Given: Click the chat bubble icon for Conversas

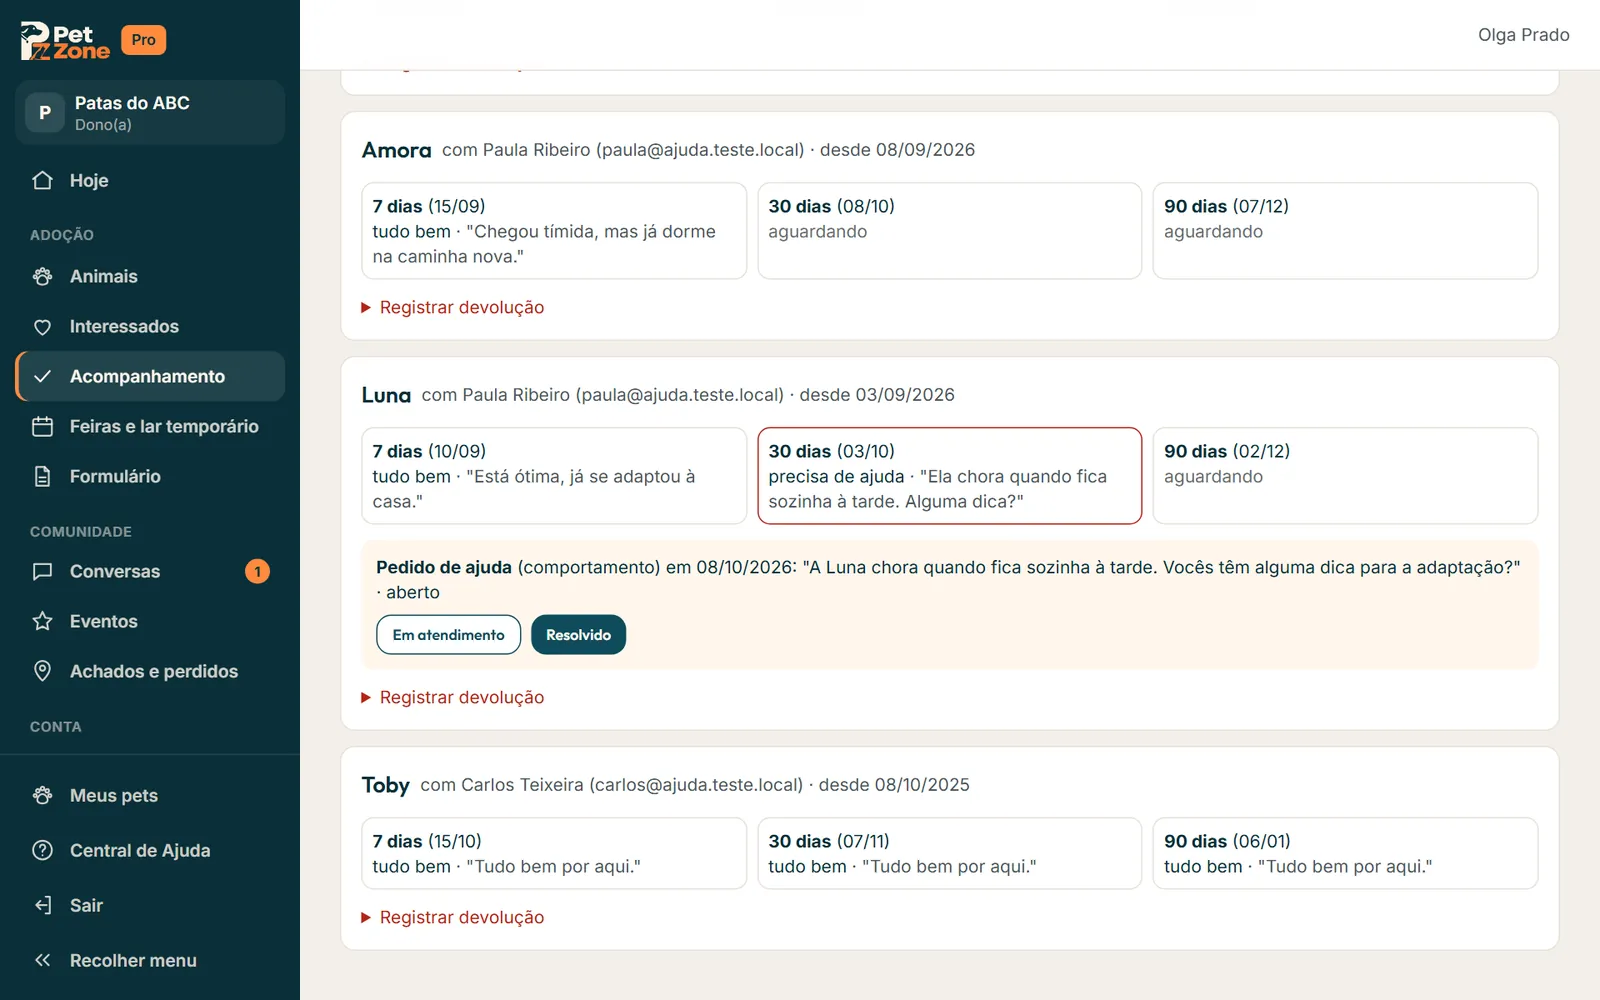Looking at the screenshot, I should click(x=42, y=572).
